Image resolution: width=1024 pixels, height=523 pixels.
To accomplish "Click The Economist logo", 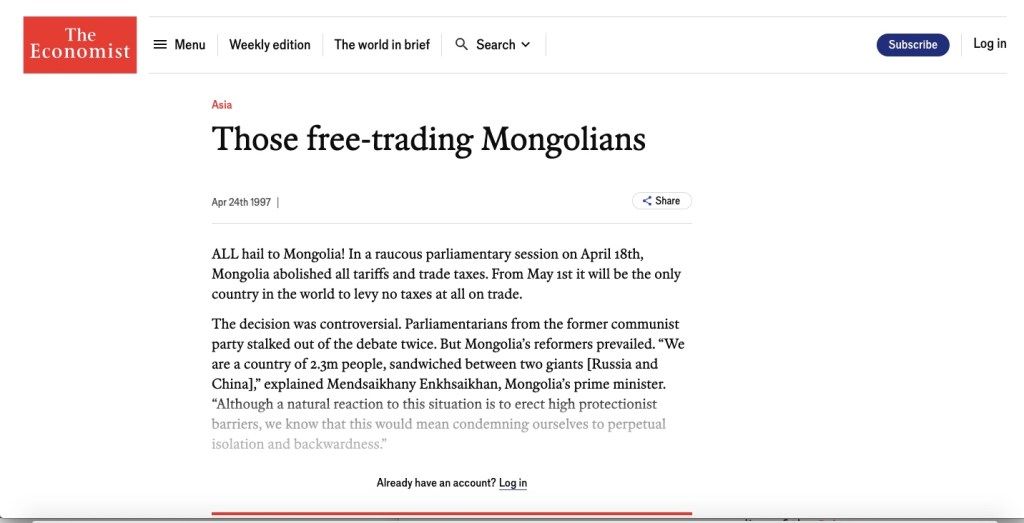I will (80, 45).
